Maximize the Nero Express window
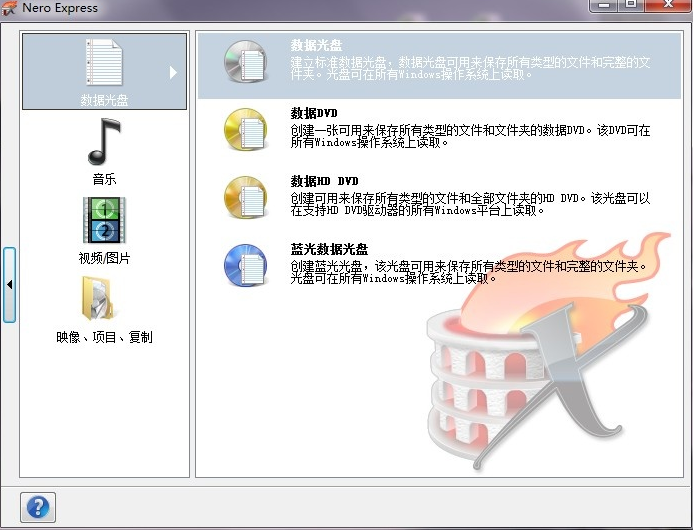The image size is (693, 530). click(631, 6)
